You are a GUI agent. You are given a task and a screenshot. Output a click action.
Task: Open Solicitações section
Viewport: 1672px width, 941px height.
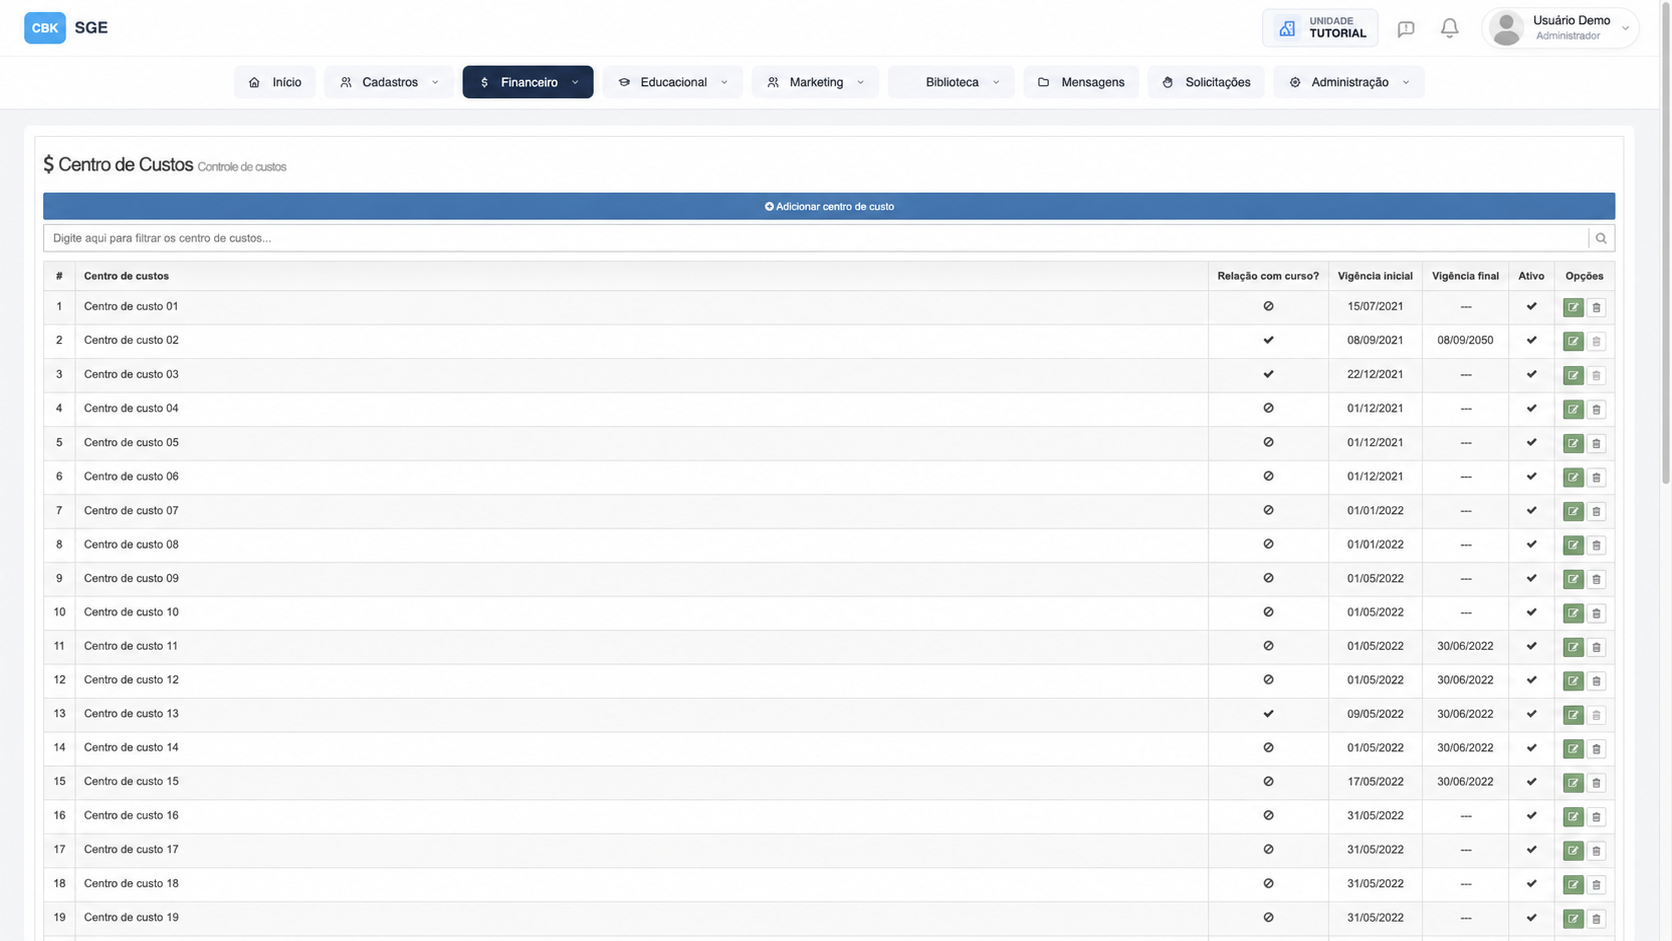pos(1206,82)
